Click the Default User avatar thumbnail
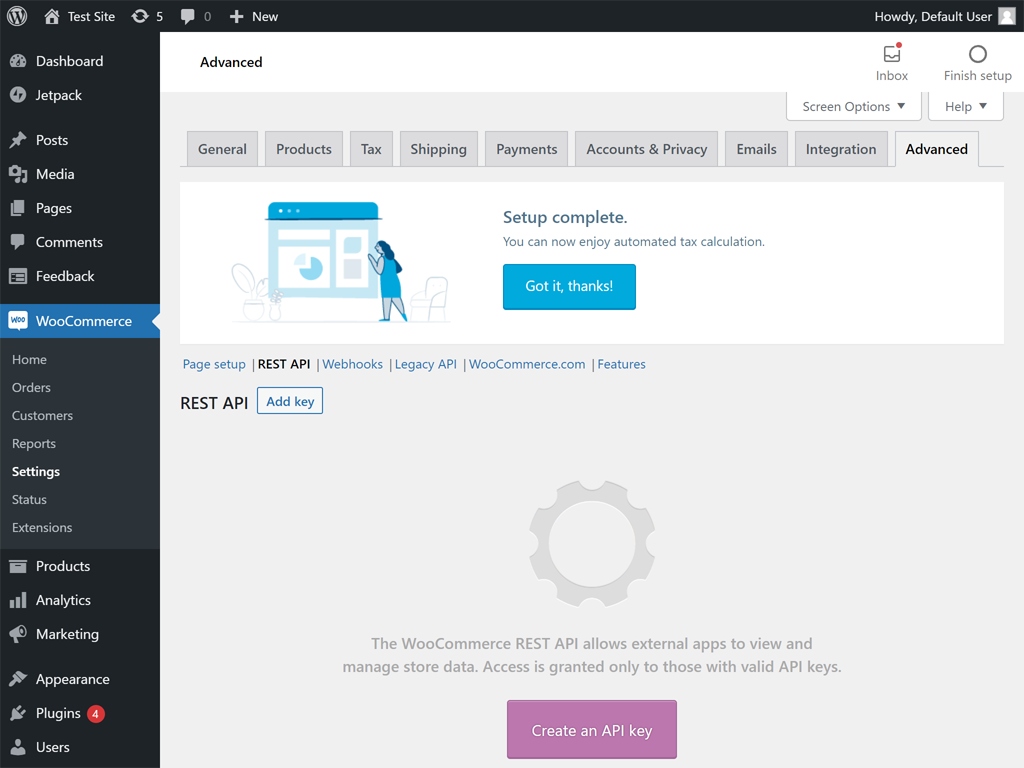 1006,16
